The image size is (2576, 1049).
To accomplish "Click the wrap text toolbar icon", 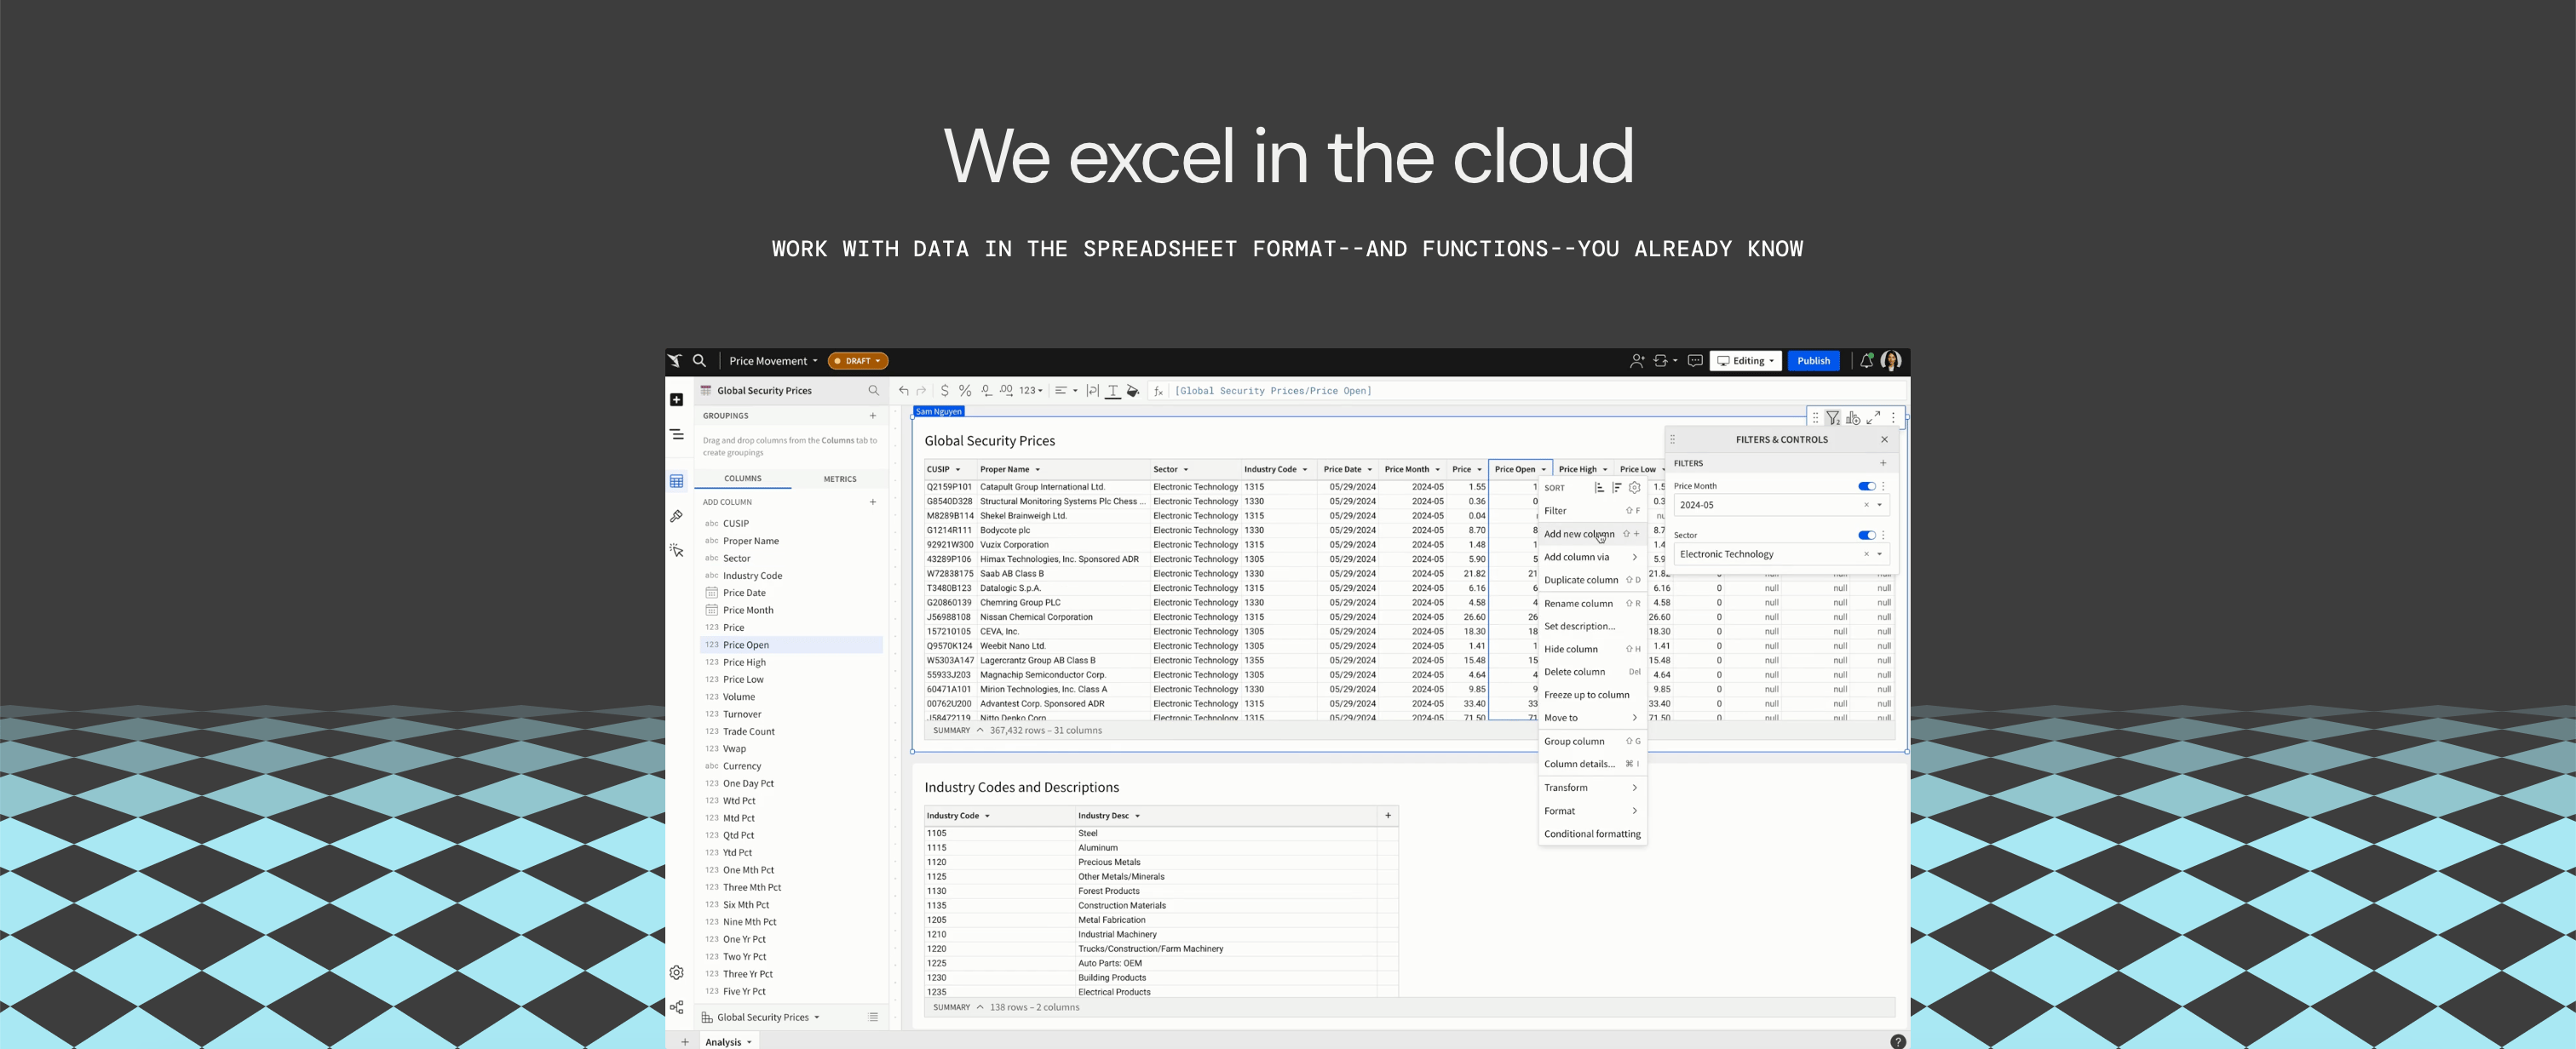I will point(1092,391).
